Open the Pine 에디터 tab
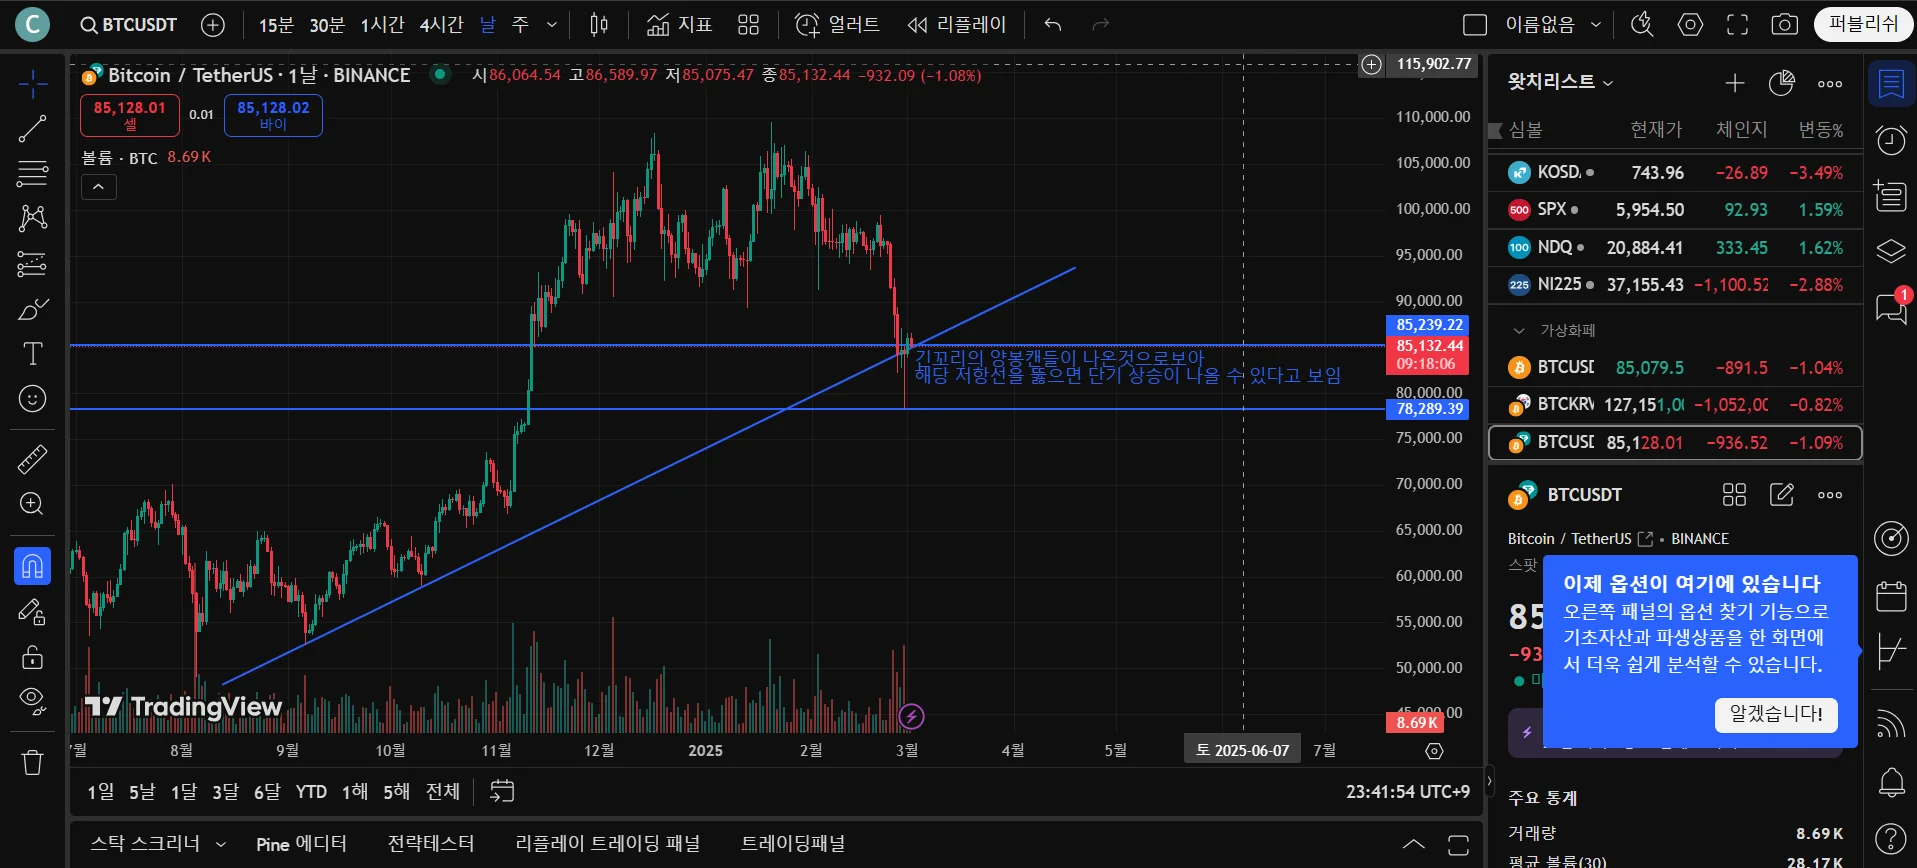 [301, 844]
